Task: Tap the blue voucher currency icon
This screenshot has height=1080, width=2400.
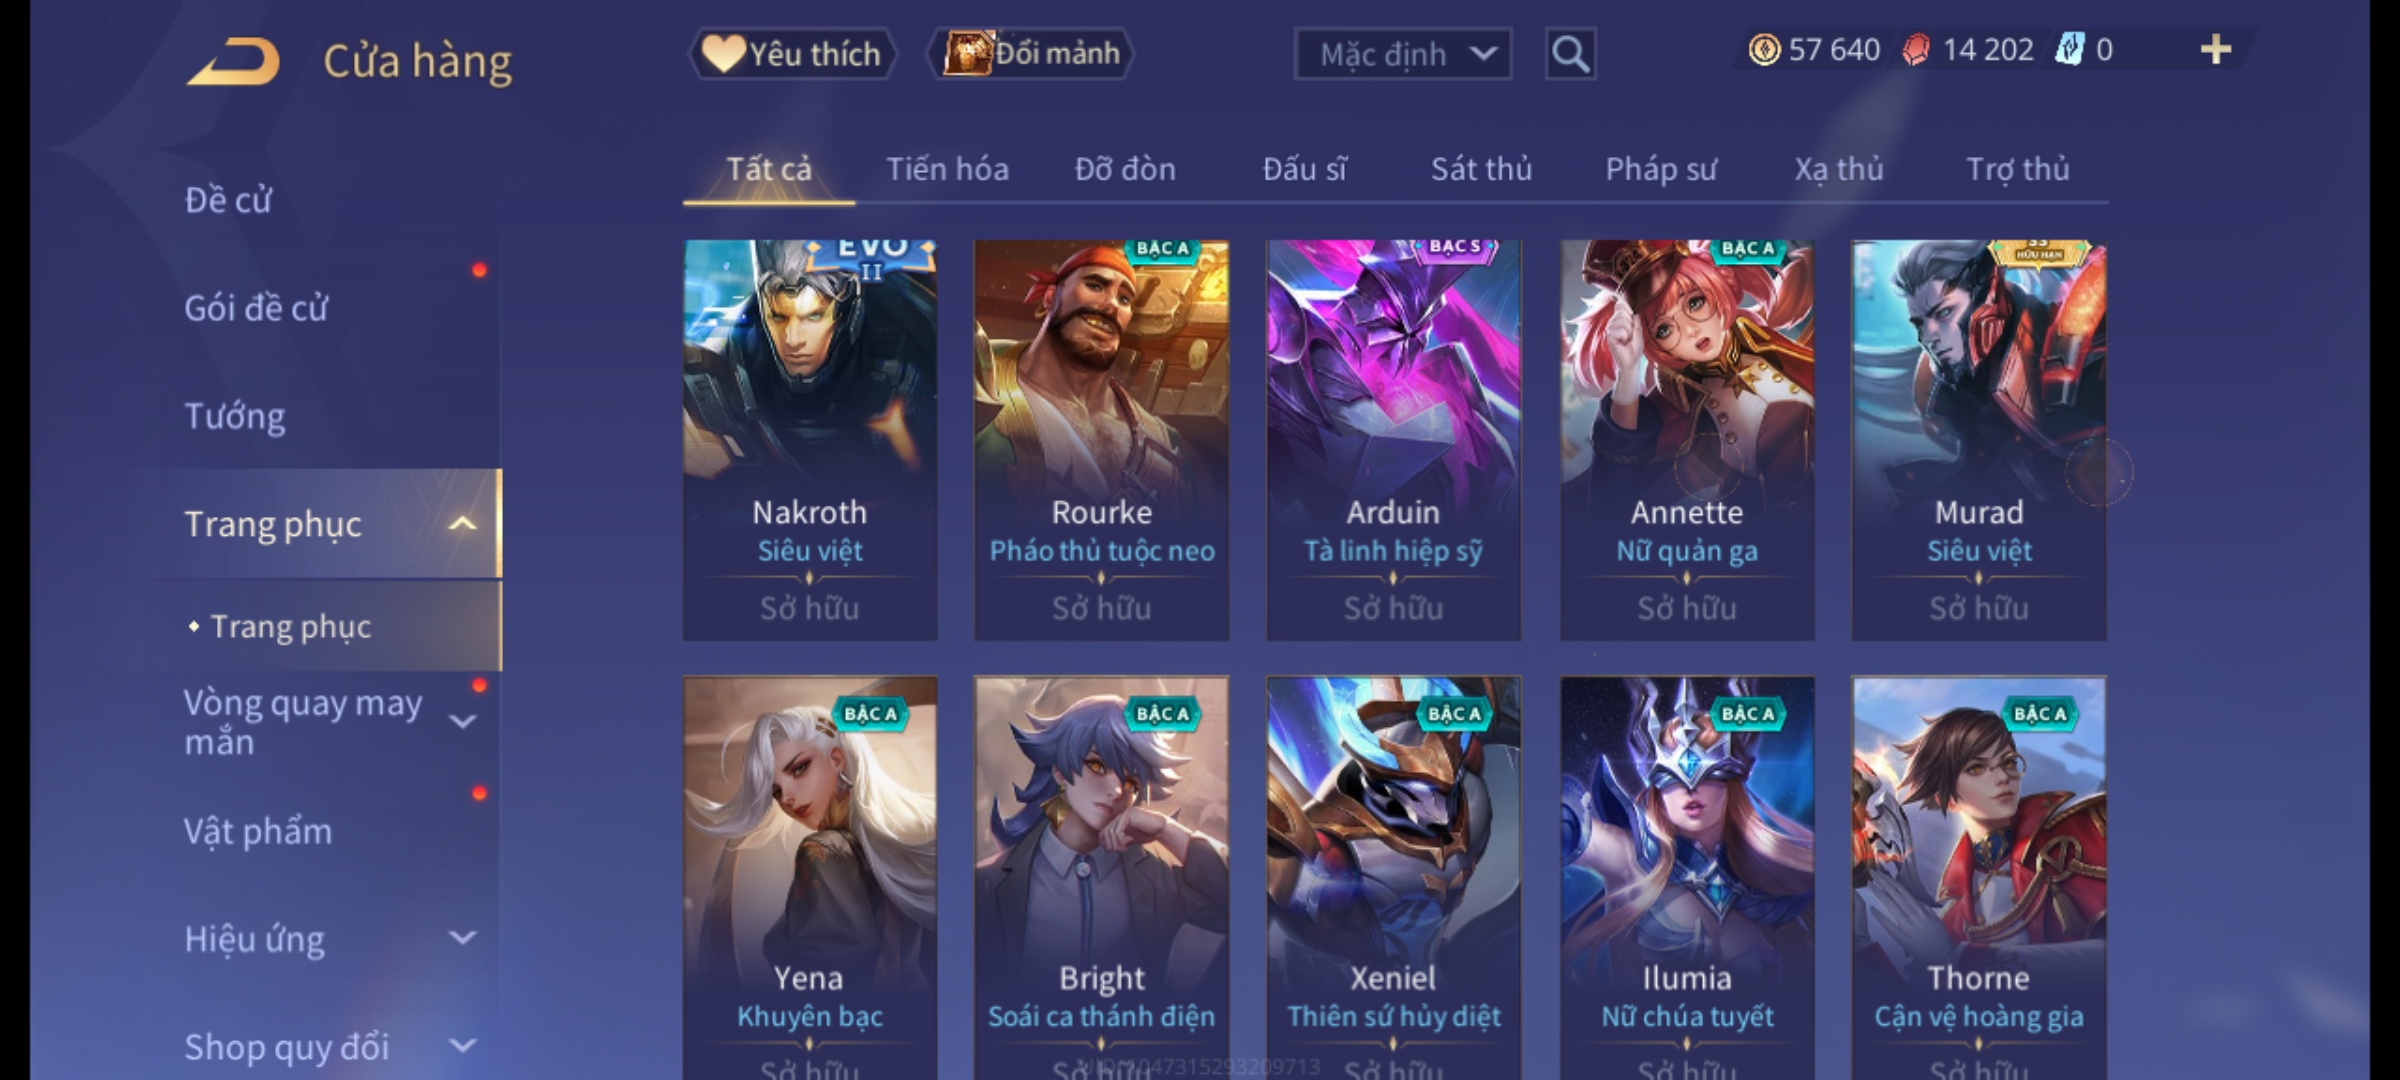Action: [x=2069, y=50]
